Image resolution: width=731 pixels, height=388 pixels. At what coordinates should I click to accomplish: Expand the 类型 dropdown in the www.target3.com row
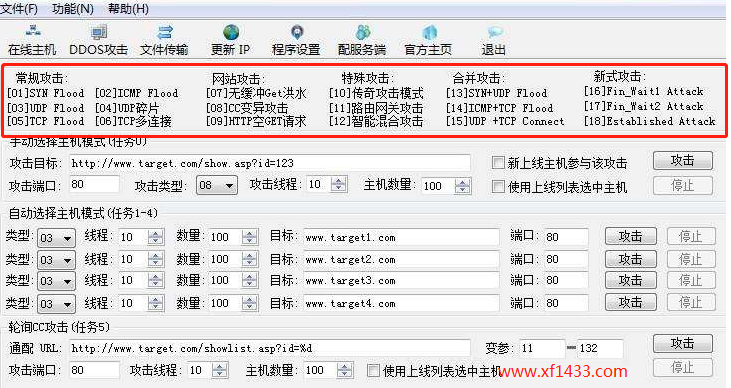coord(56,281)
